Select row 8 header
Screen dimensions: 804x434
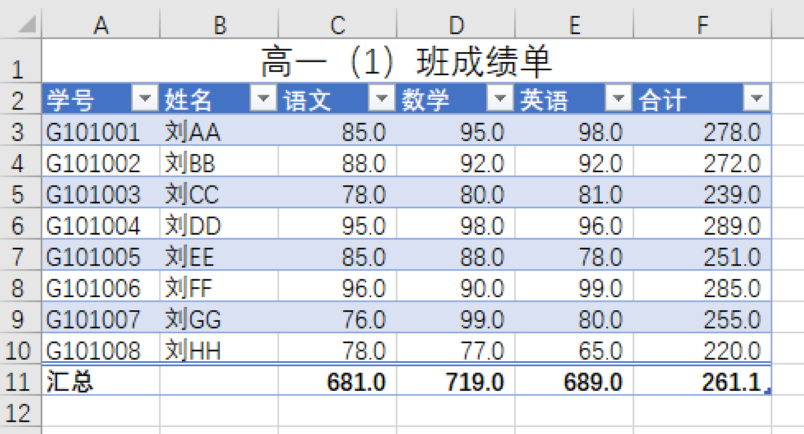click(21, 286)
